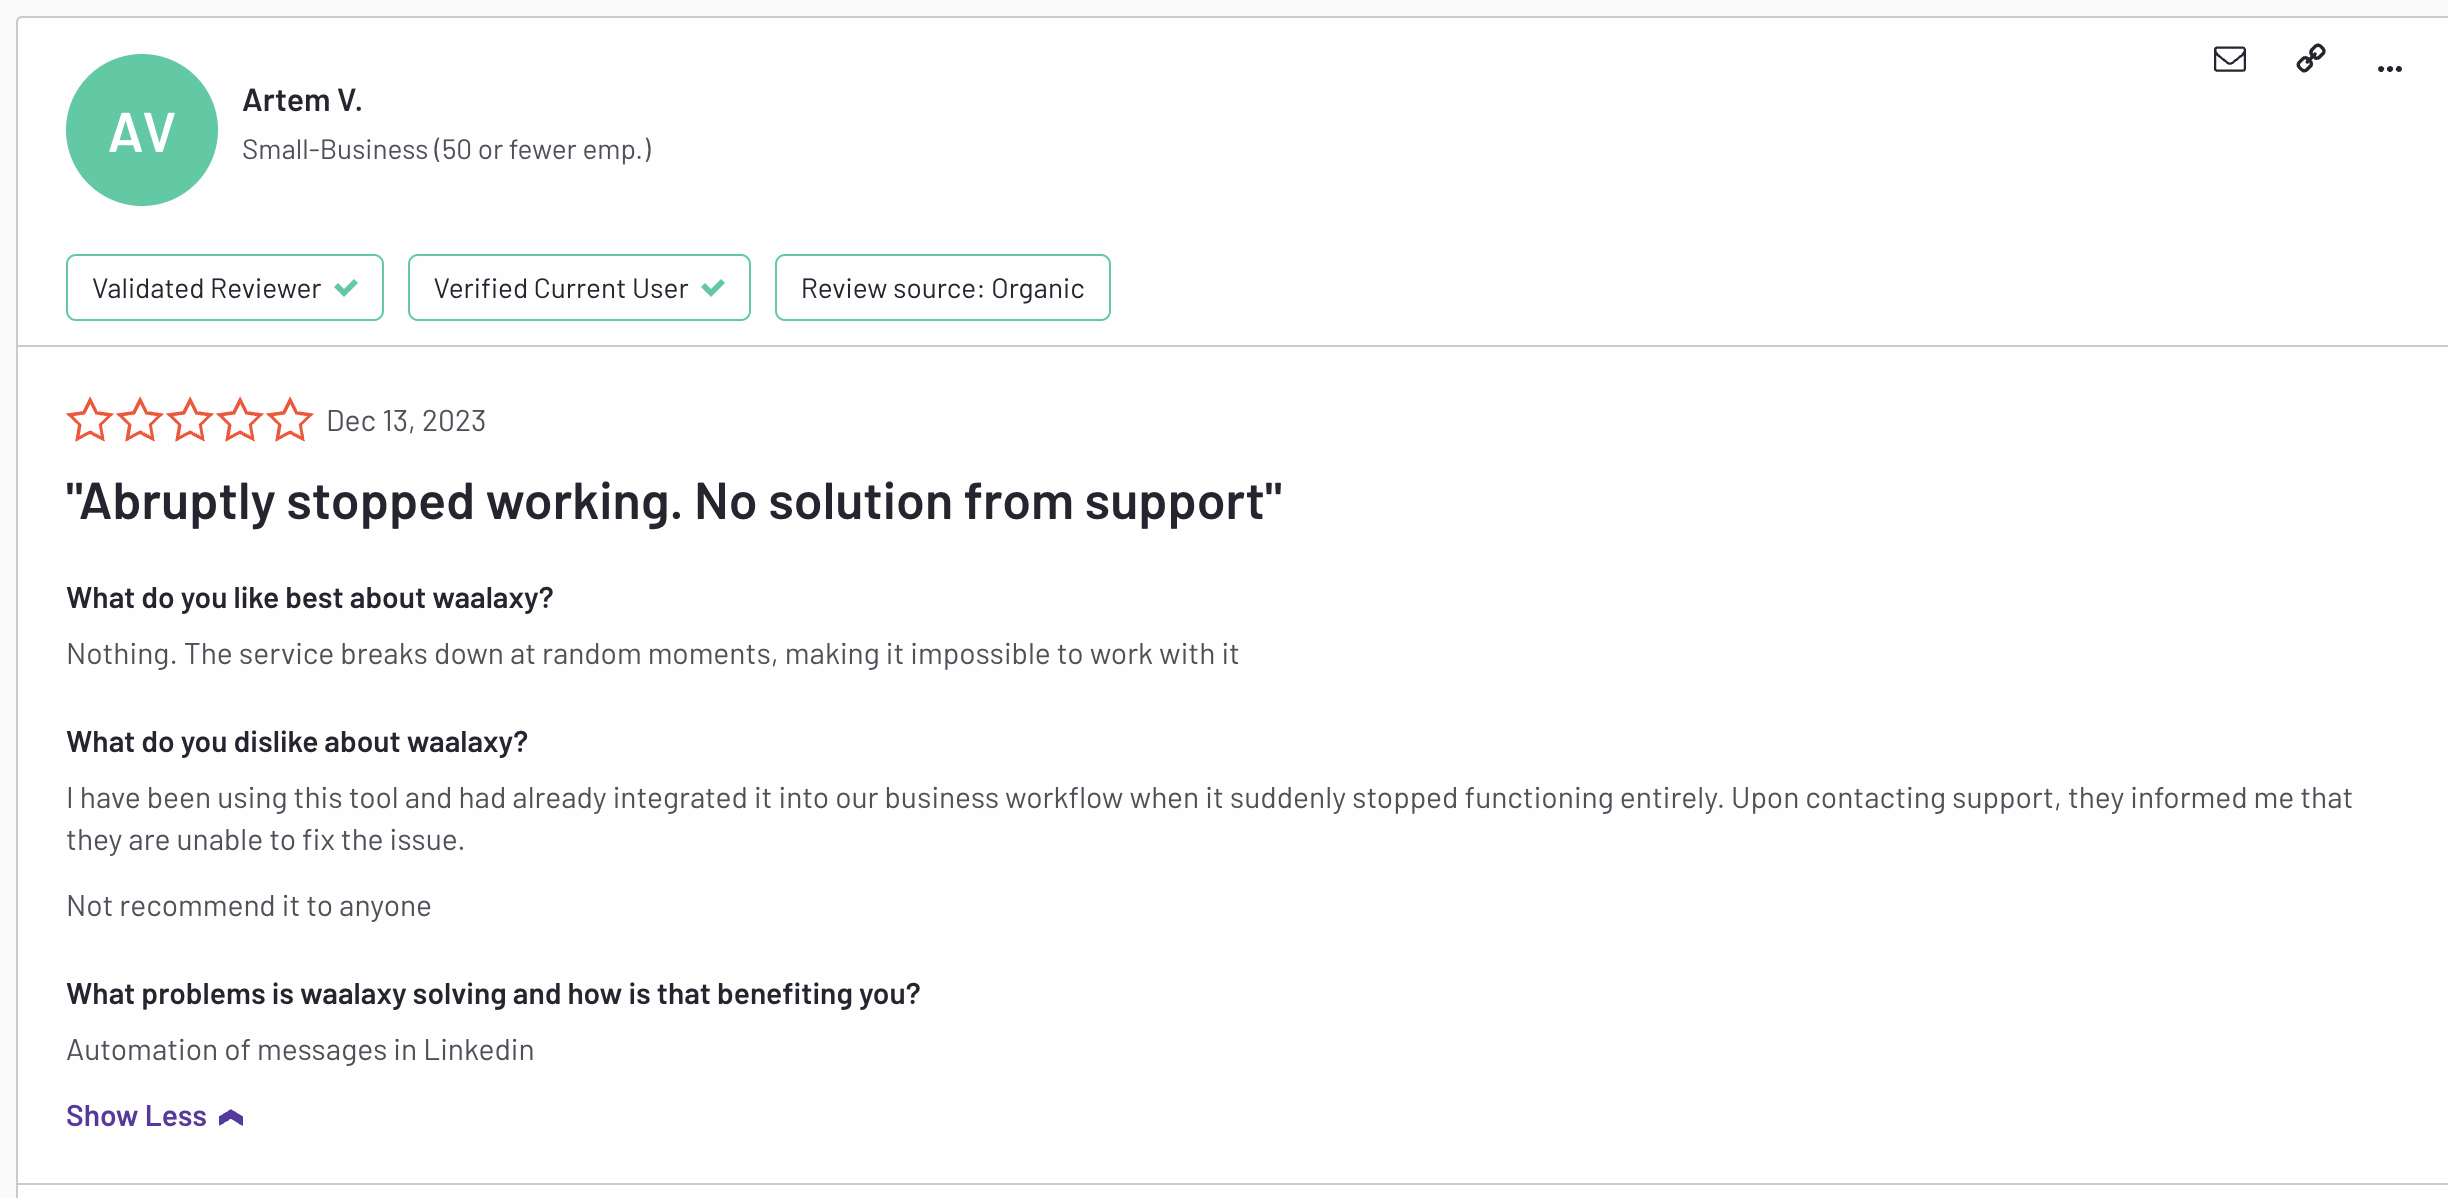Click the AV avatar circle

tap(142, 130)
